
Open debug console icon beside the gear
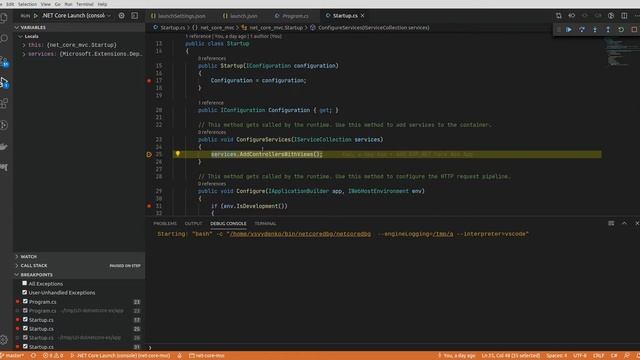click(x=135, y=16)
